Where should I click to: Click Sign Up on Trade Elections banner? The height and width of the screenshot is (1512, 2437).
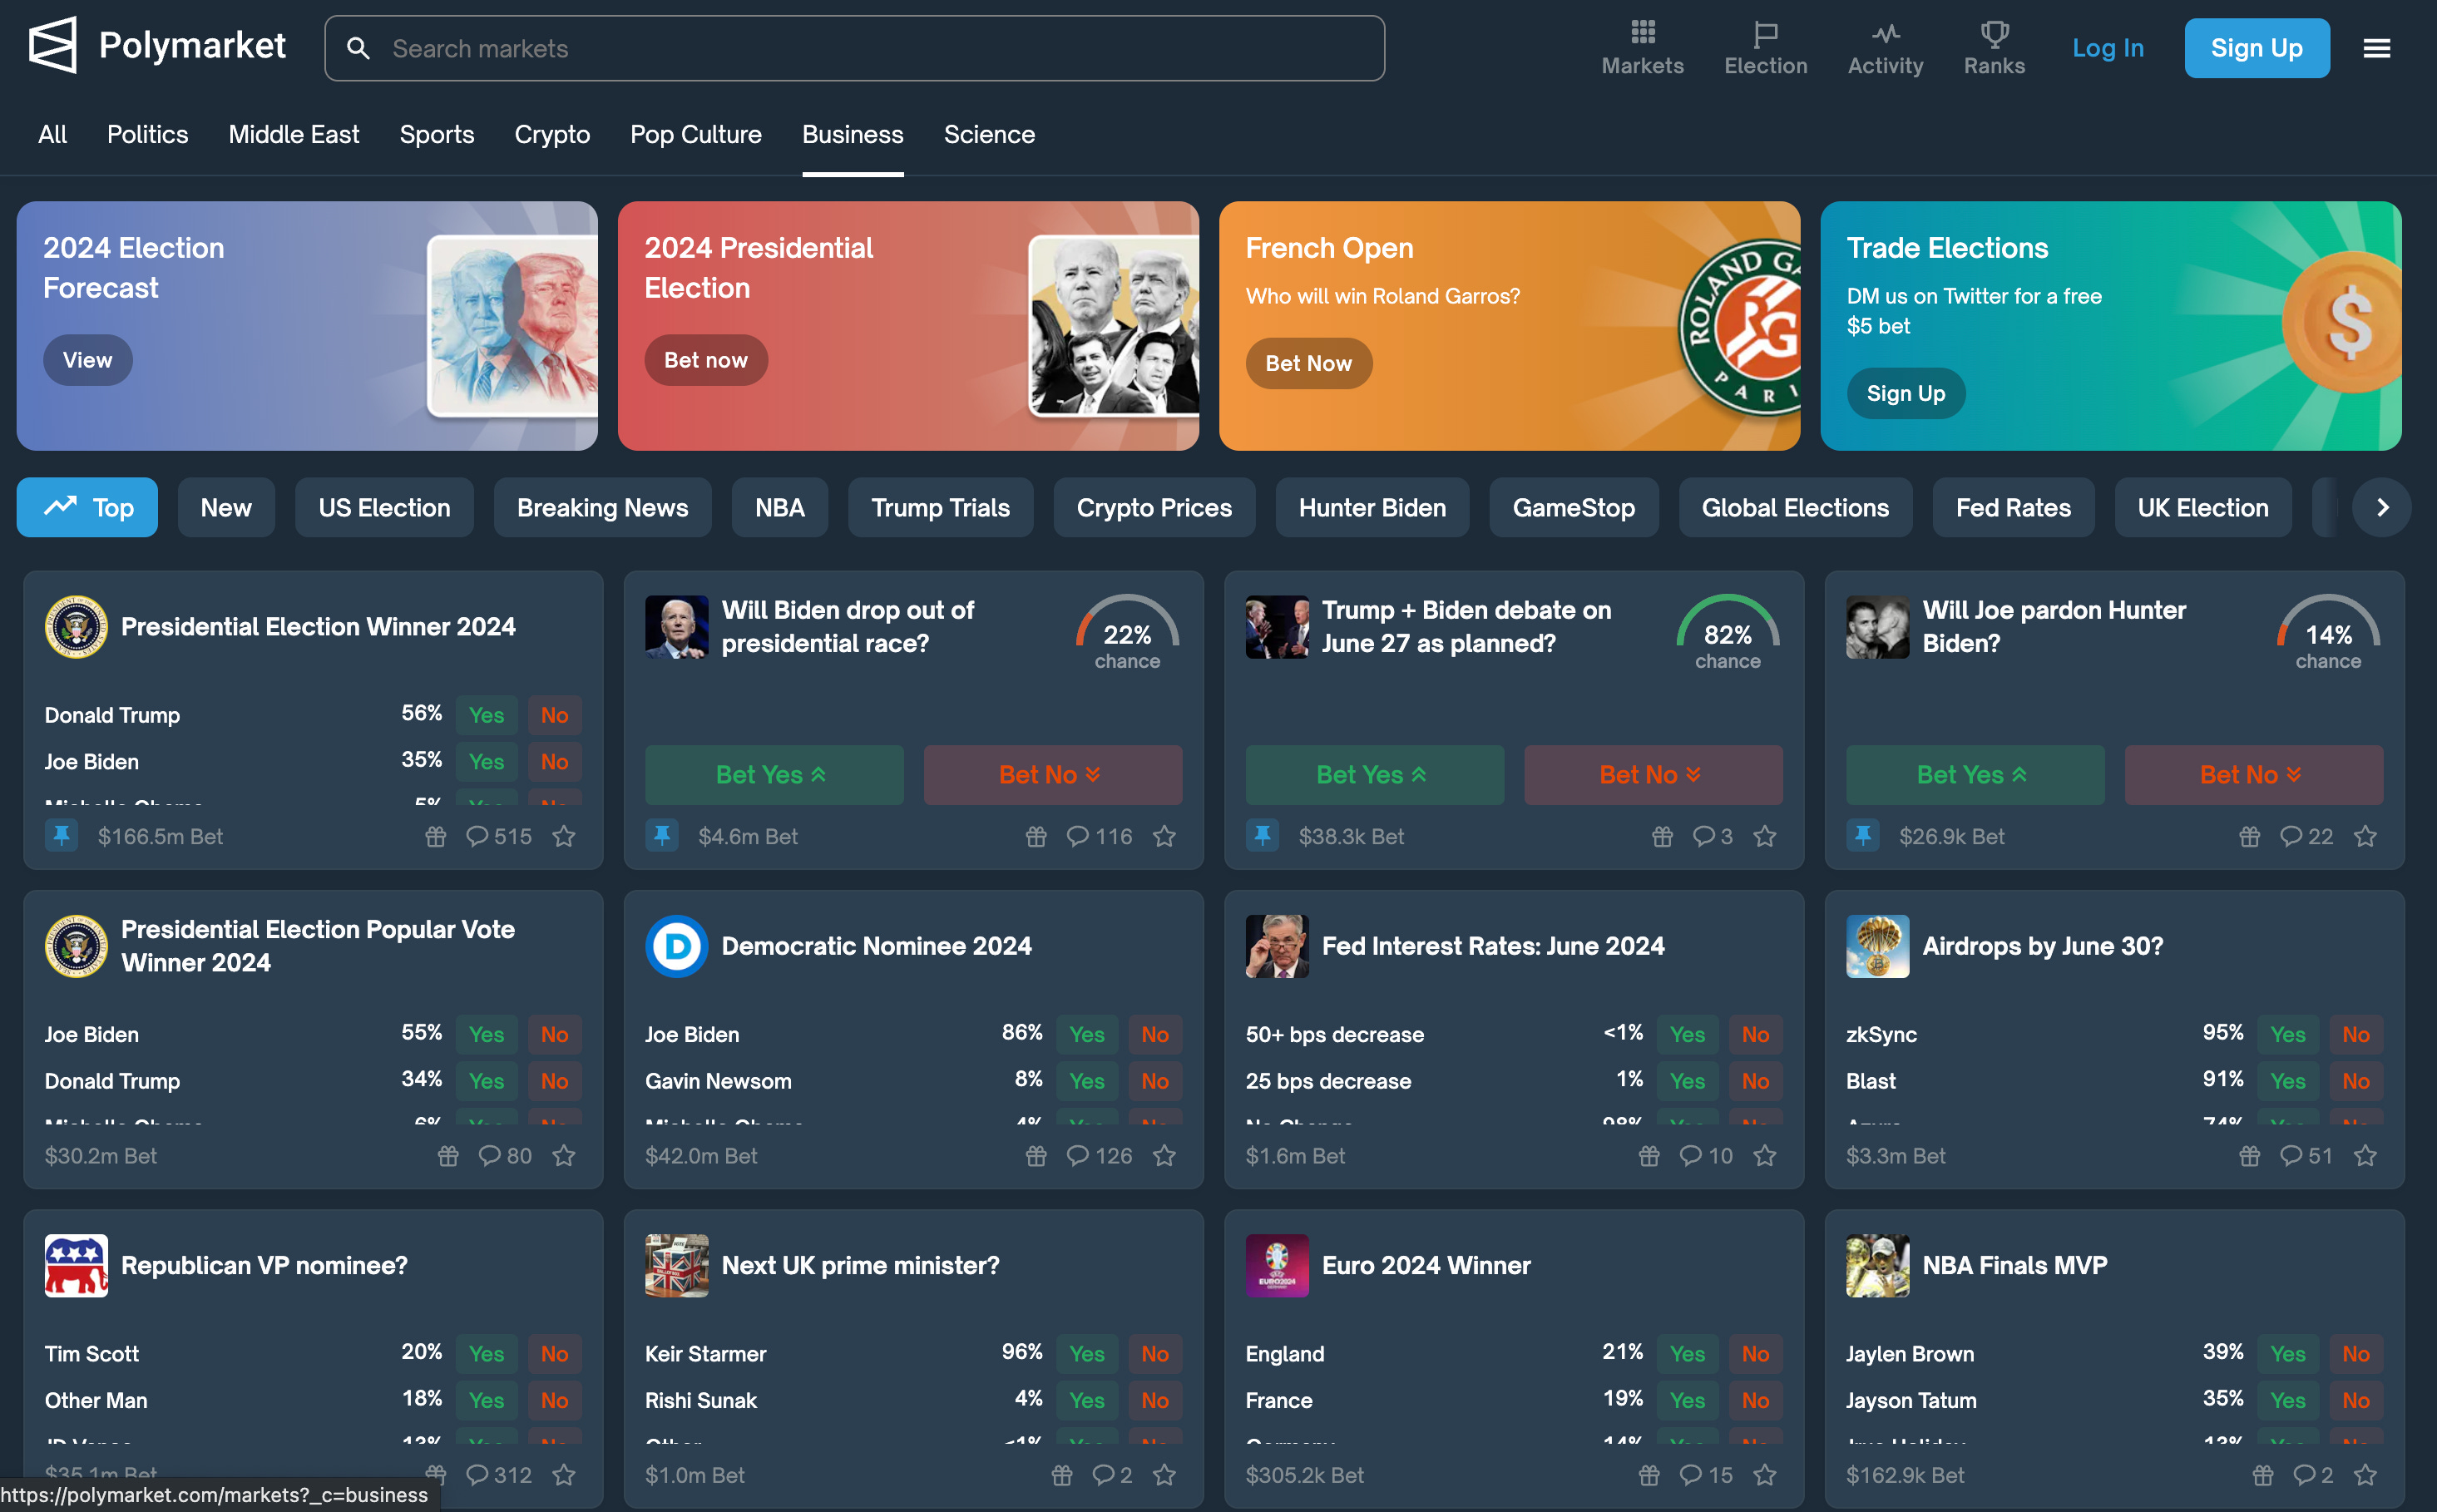click(x=1905, y=393)
